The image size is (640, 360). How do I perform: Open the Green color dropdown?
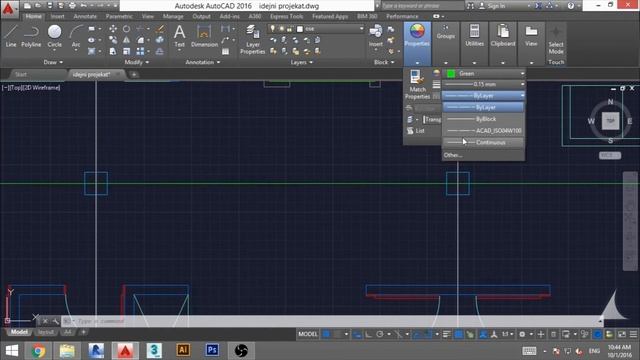tap(484, 73)
